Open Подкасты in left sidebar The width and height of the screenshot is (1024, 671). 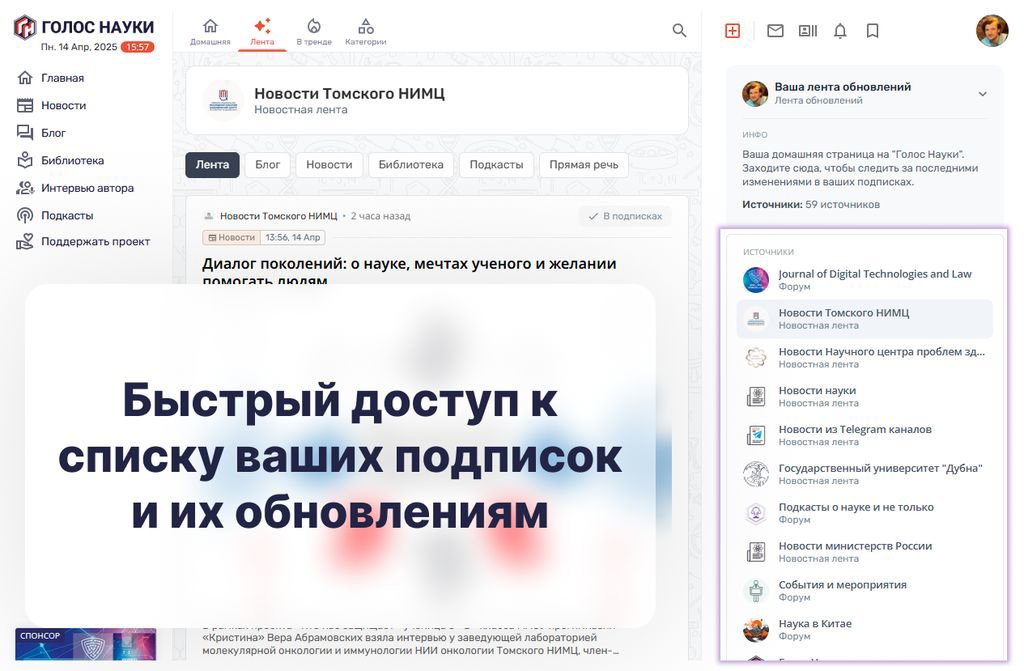tap(67, 215)
